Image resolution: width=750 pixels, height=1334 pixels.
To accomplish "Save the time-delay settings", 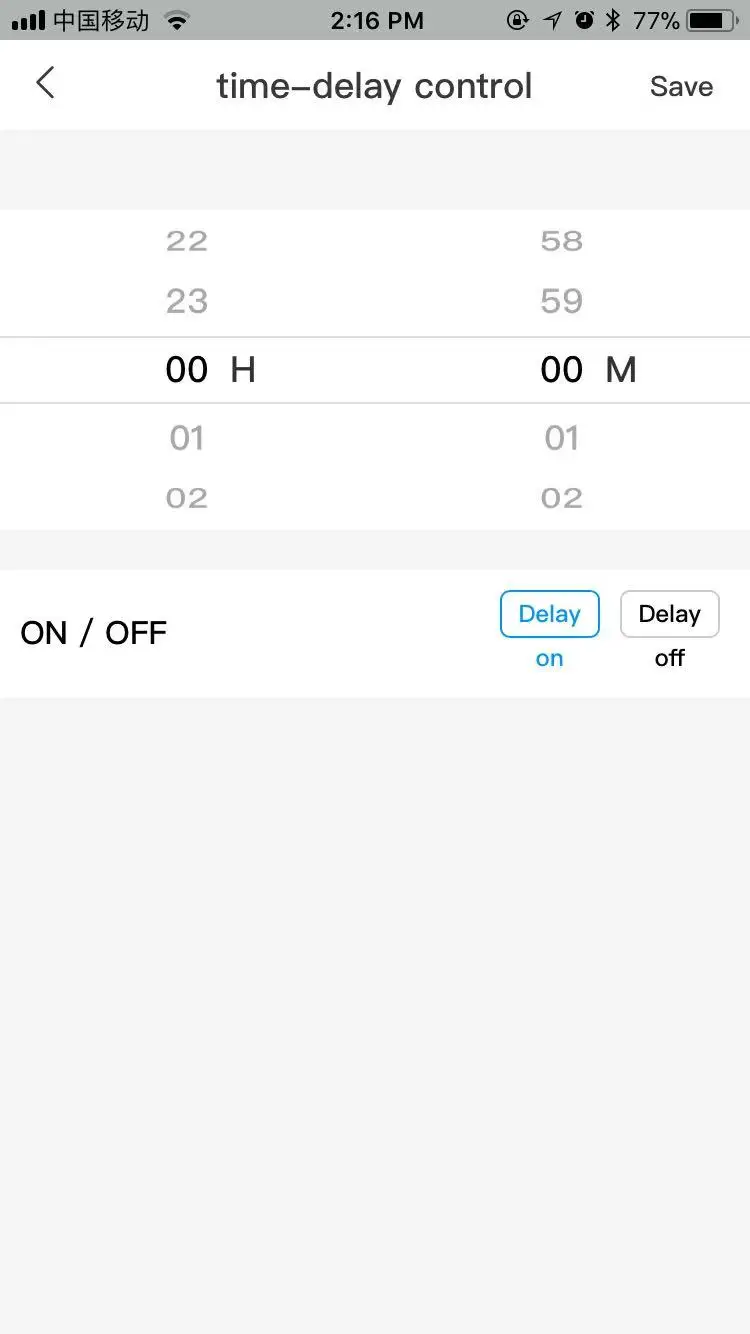I will tap(681, 87).
